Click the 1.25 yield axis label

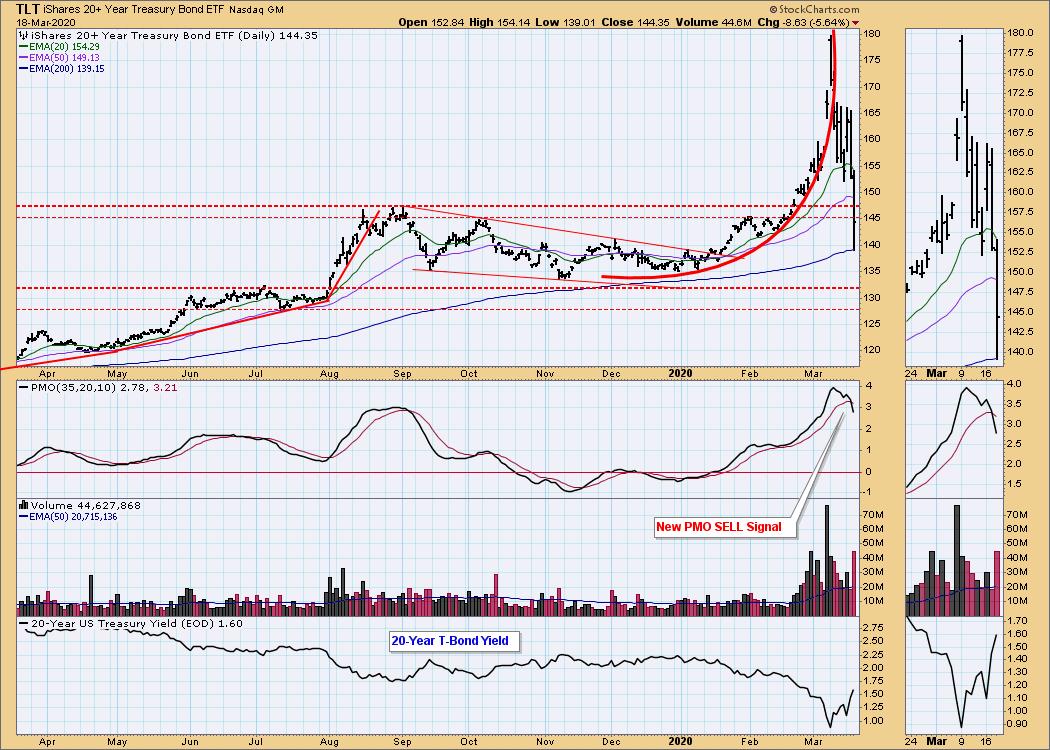(x=873, y=707)
